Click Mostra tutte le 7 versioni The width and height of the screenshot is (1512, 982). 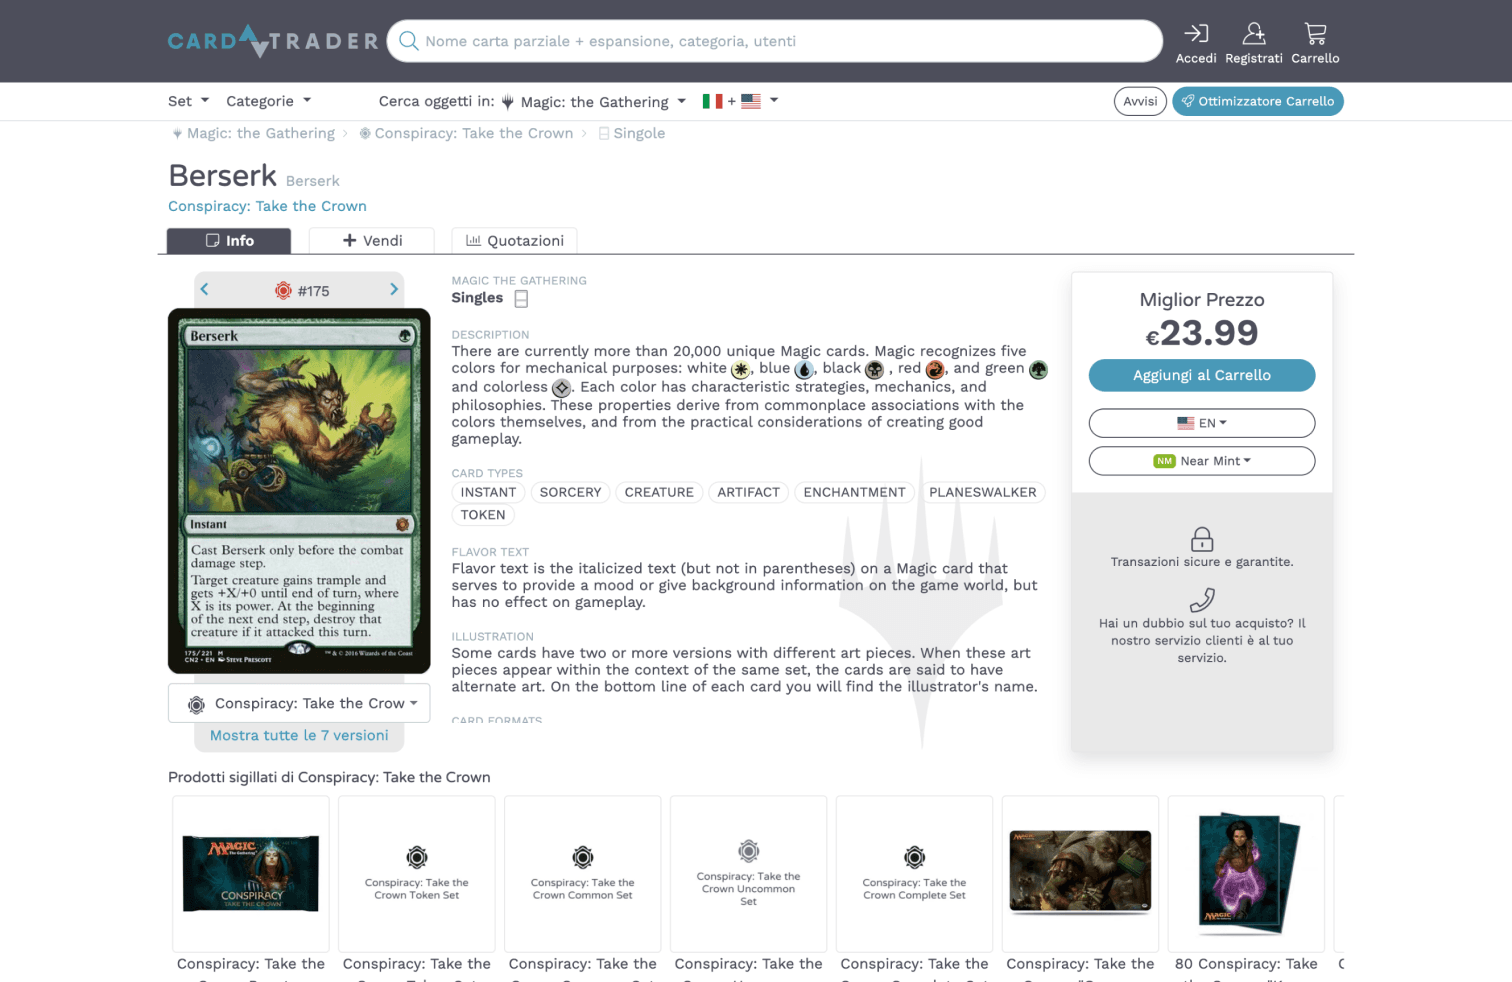[x=299, y=735]
